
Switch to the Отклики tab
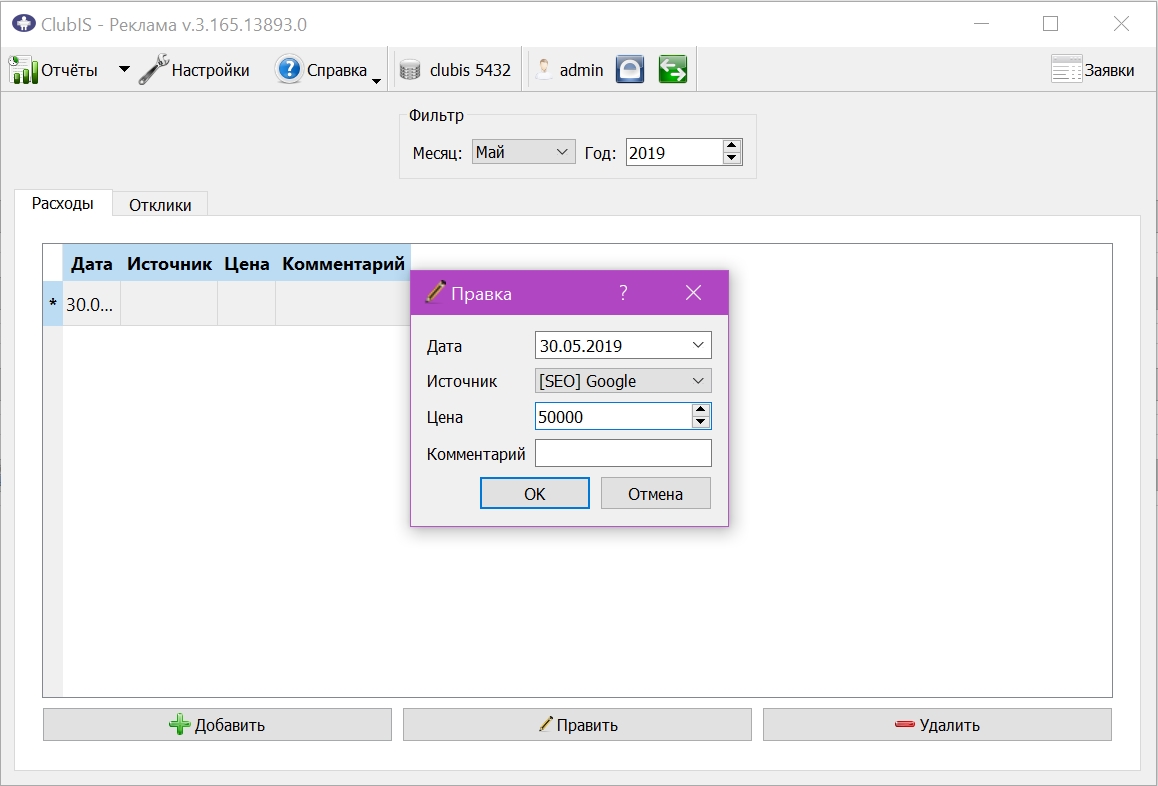pyautogui.click(x=160, y=205)
